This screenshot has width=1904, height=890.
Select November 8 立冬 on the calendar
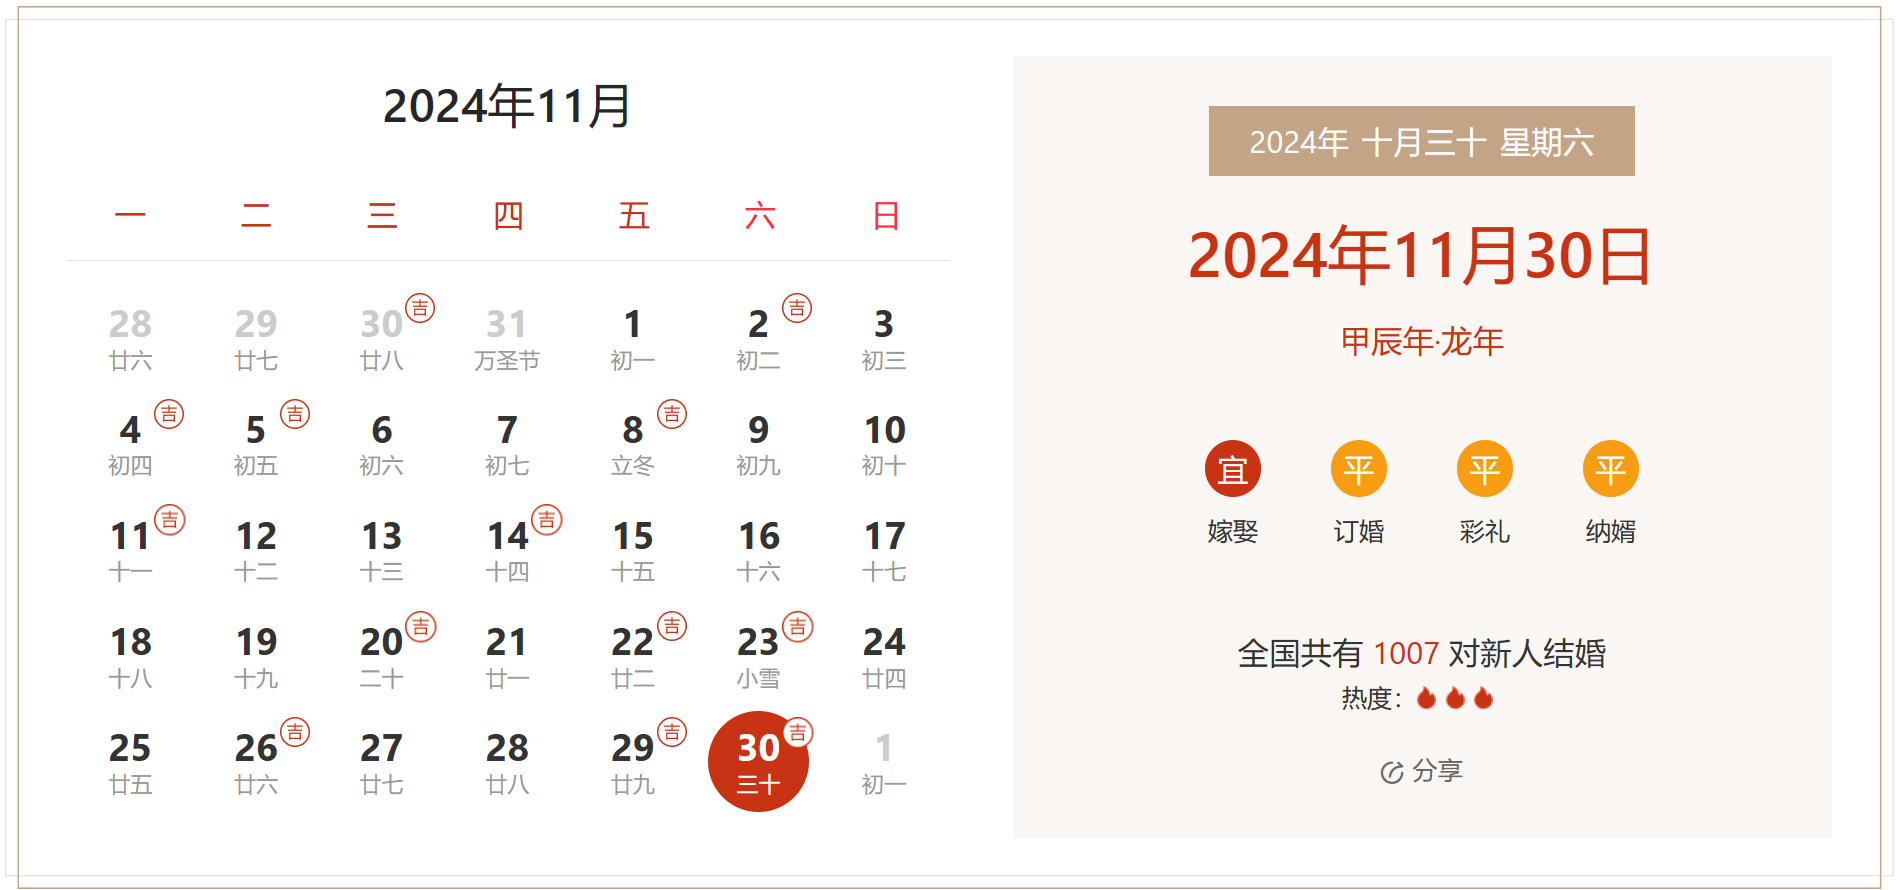click(633, 444)
